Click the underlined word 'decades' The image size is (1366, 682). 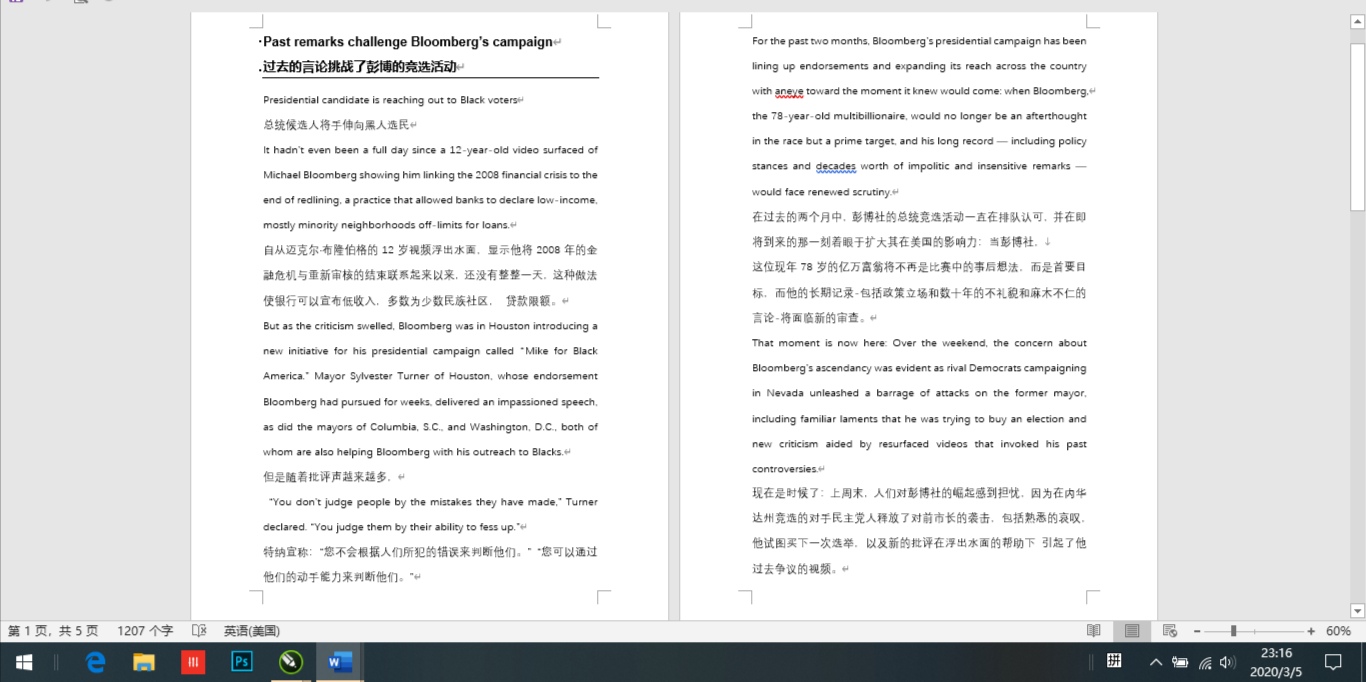pos(835,167)
